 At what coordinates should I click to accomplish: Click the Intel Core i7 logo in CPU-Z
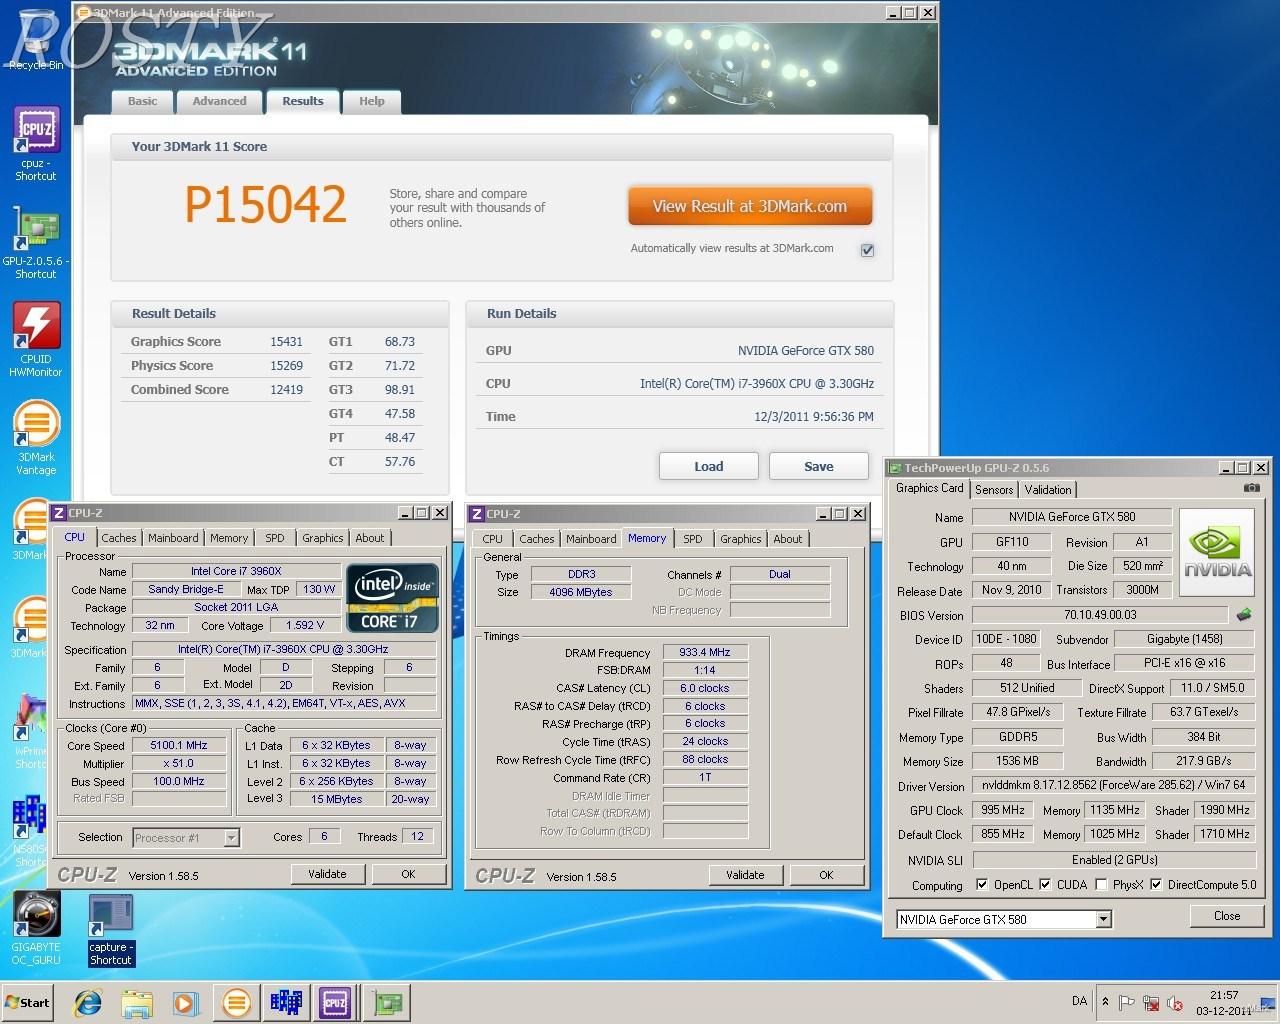click(392, 598)
